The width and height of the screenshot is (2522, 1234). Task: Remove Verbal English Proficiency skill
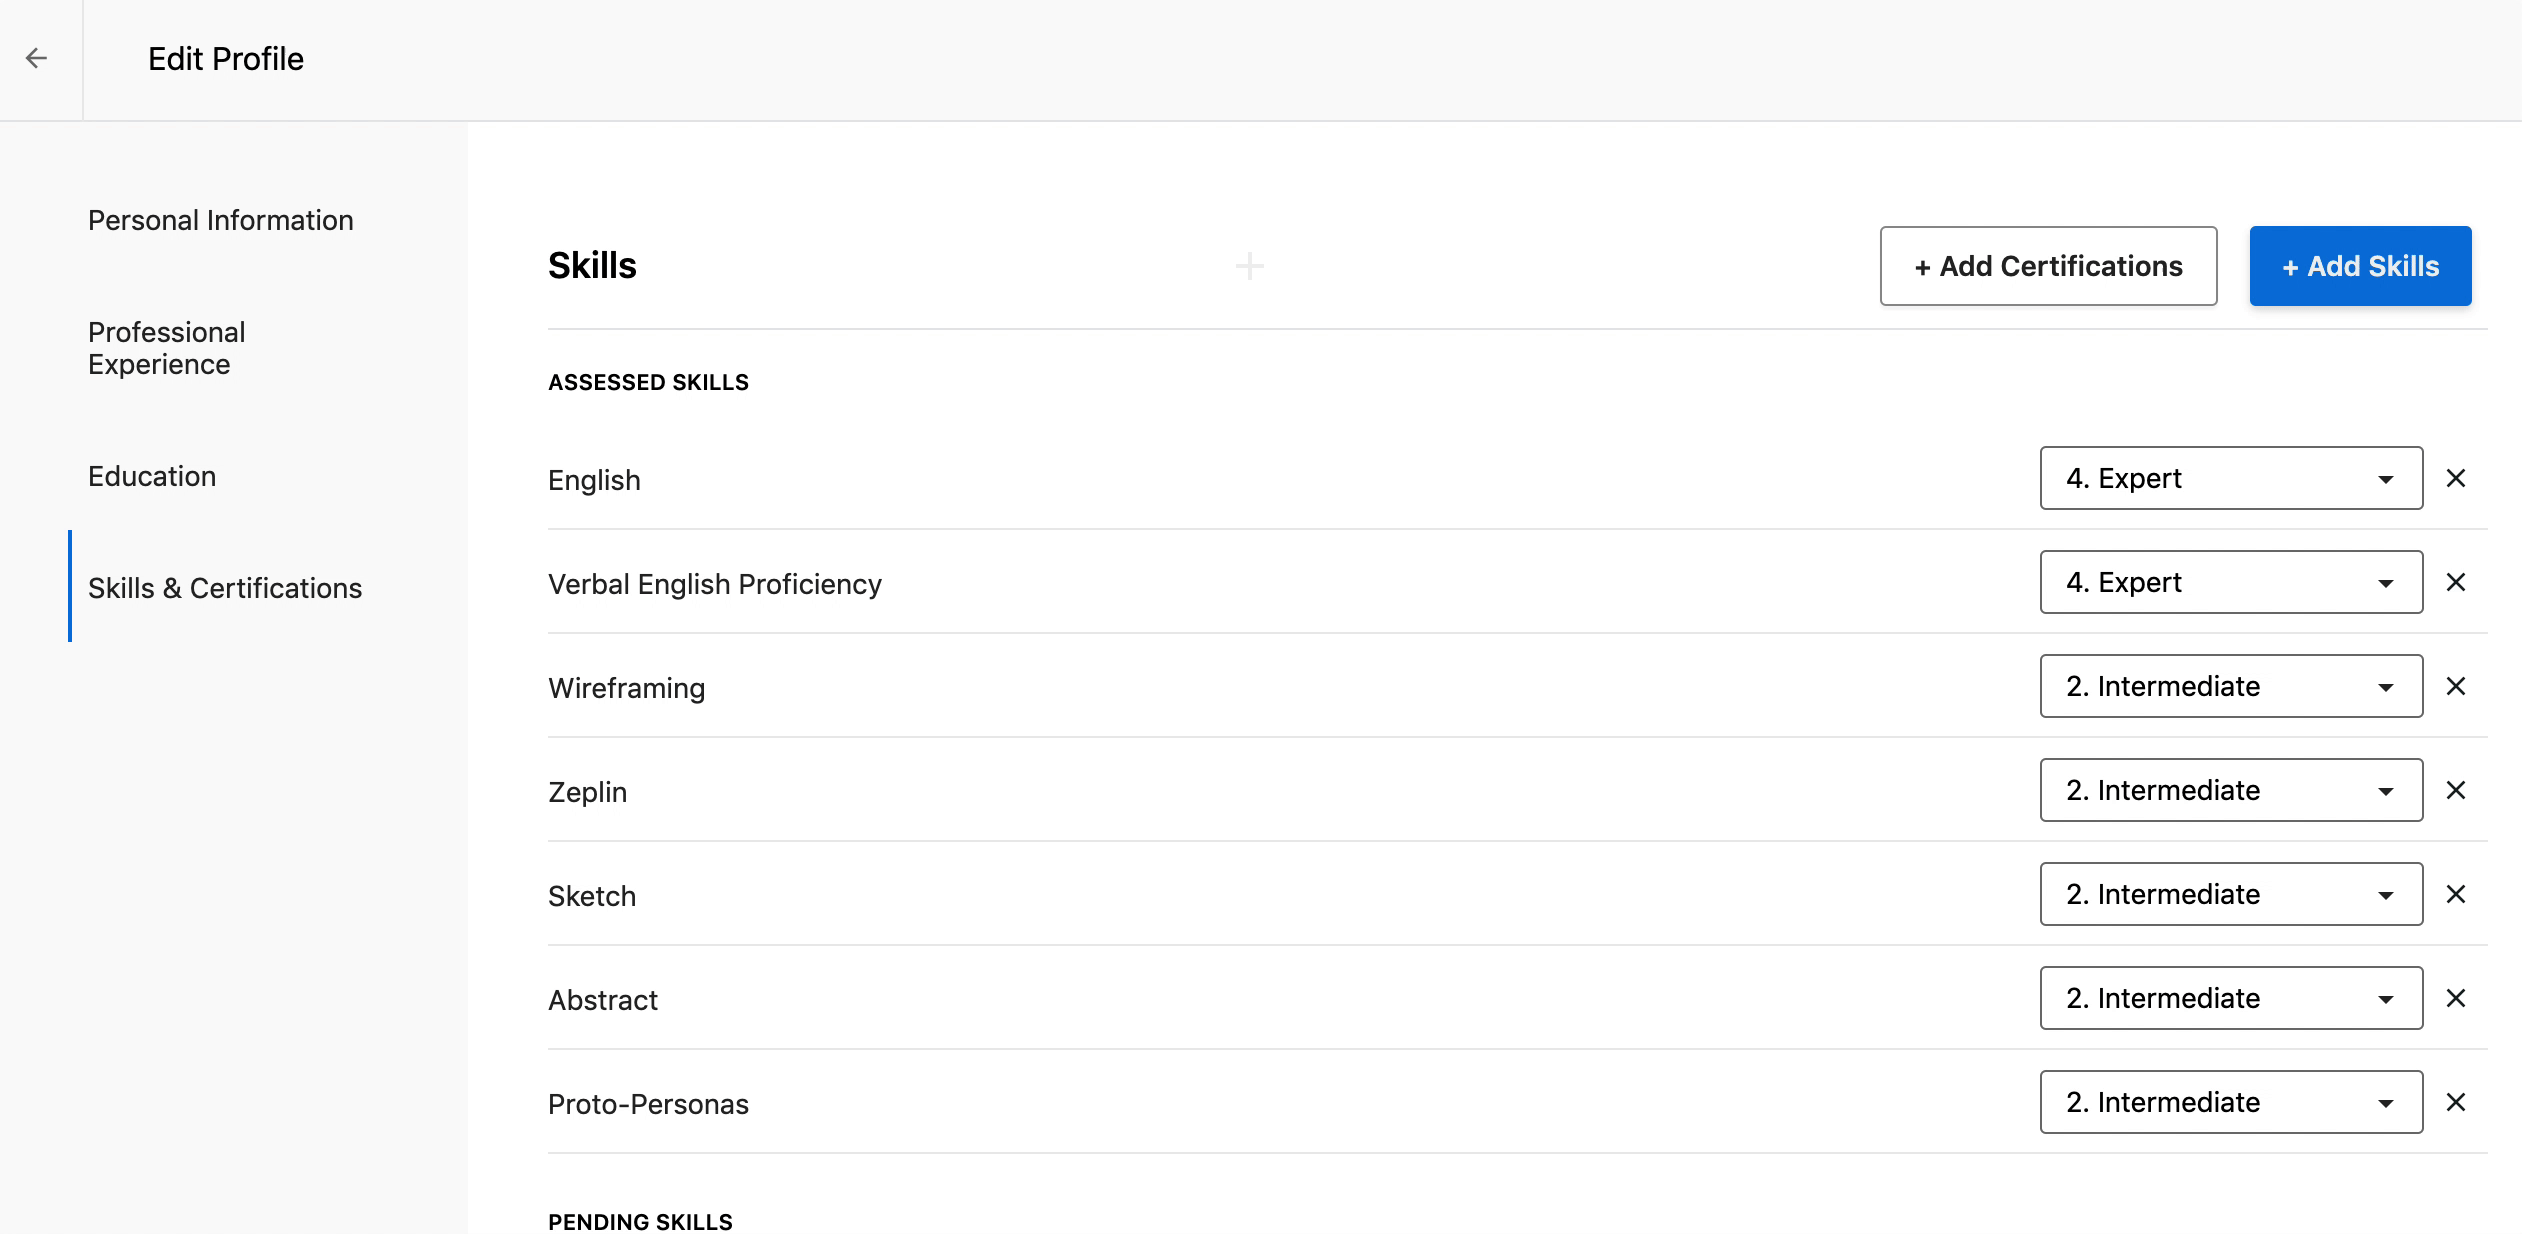point(2455,583)
